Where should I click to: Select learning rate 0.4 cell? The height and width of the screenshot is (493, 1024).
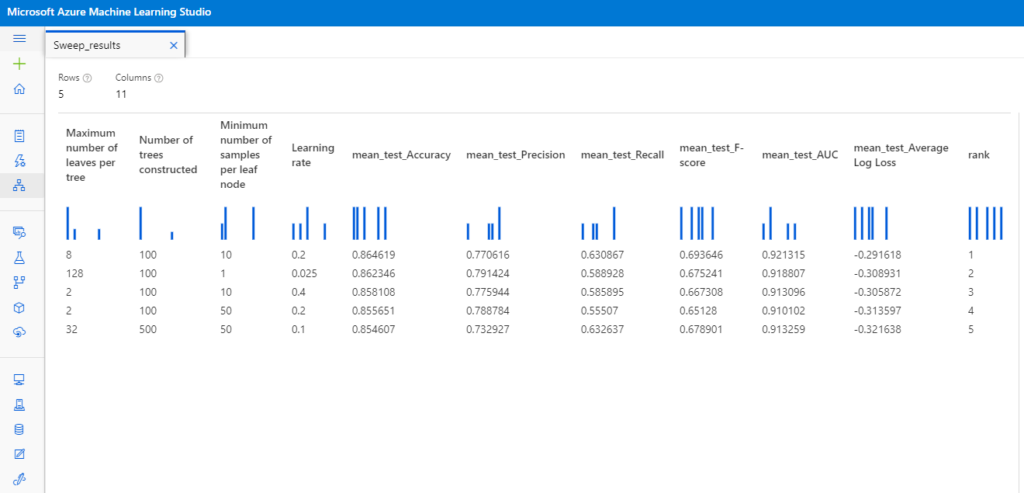pyautogui.click(x=298, y=292)
